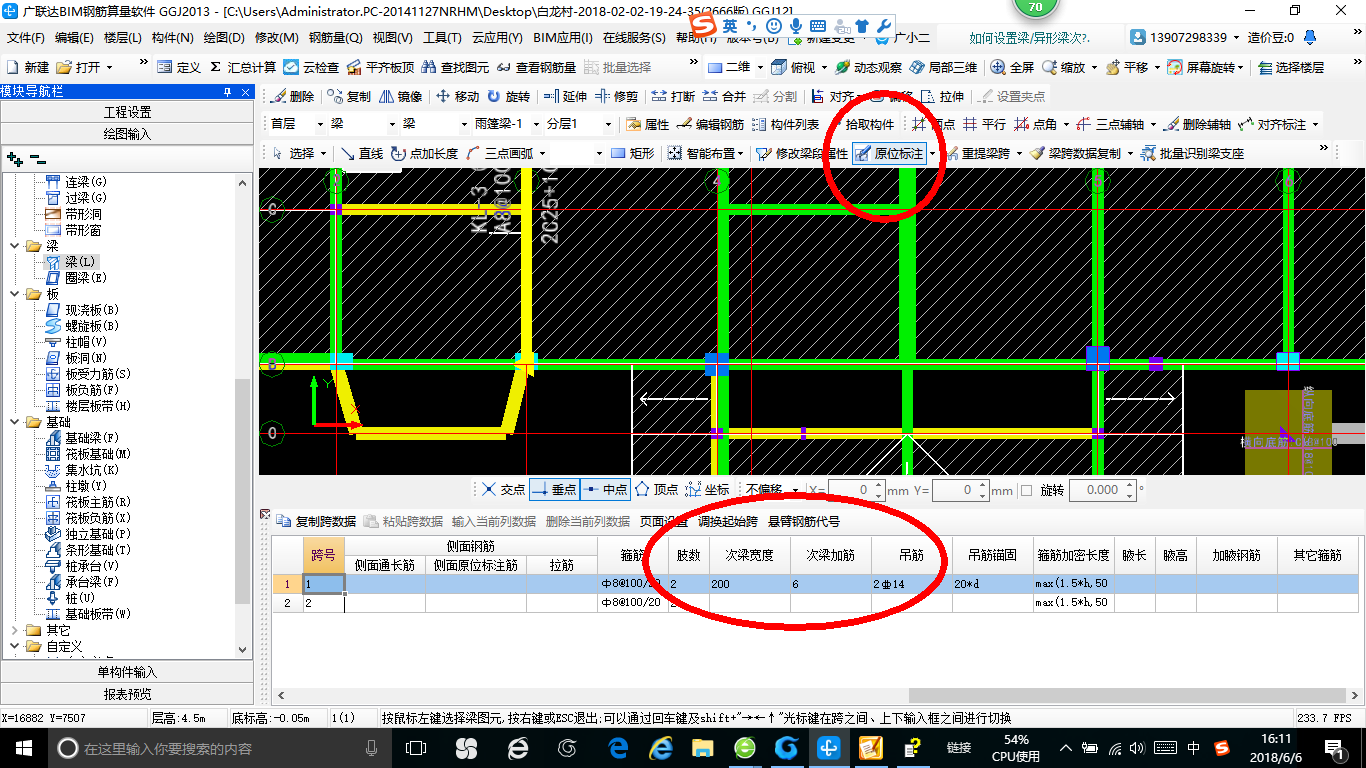This screenshot has height=768, width=1366.
Task: Toggle 垂点 perpendicular snap
Action: point(554,490)
